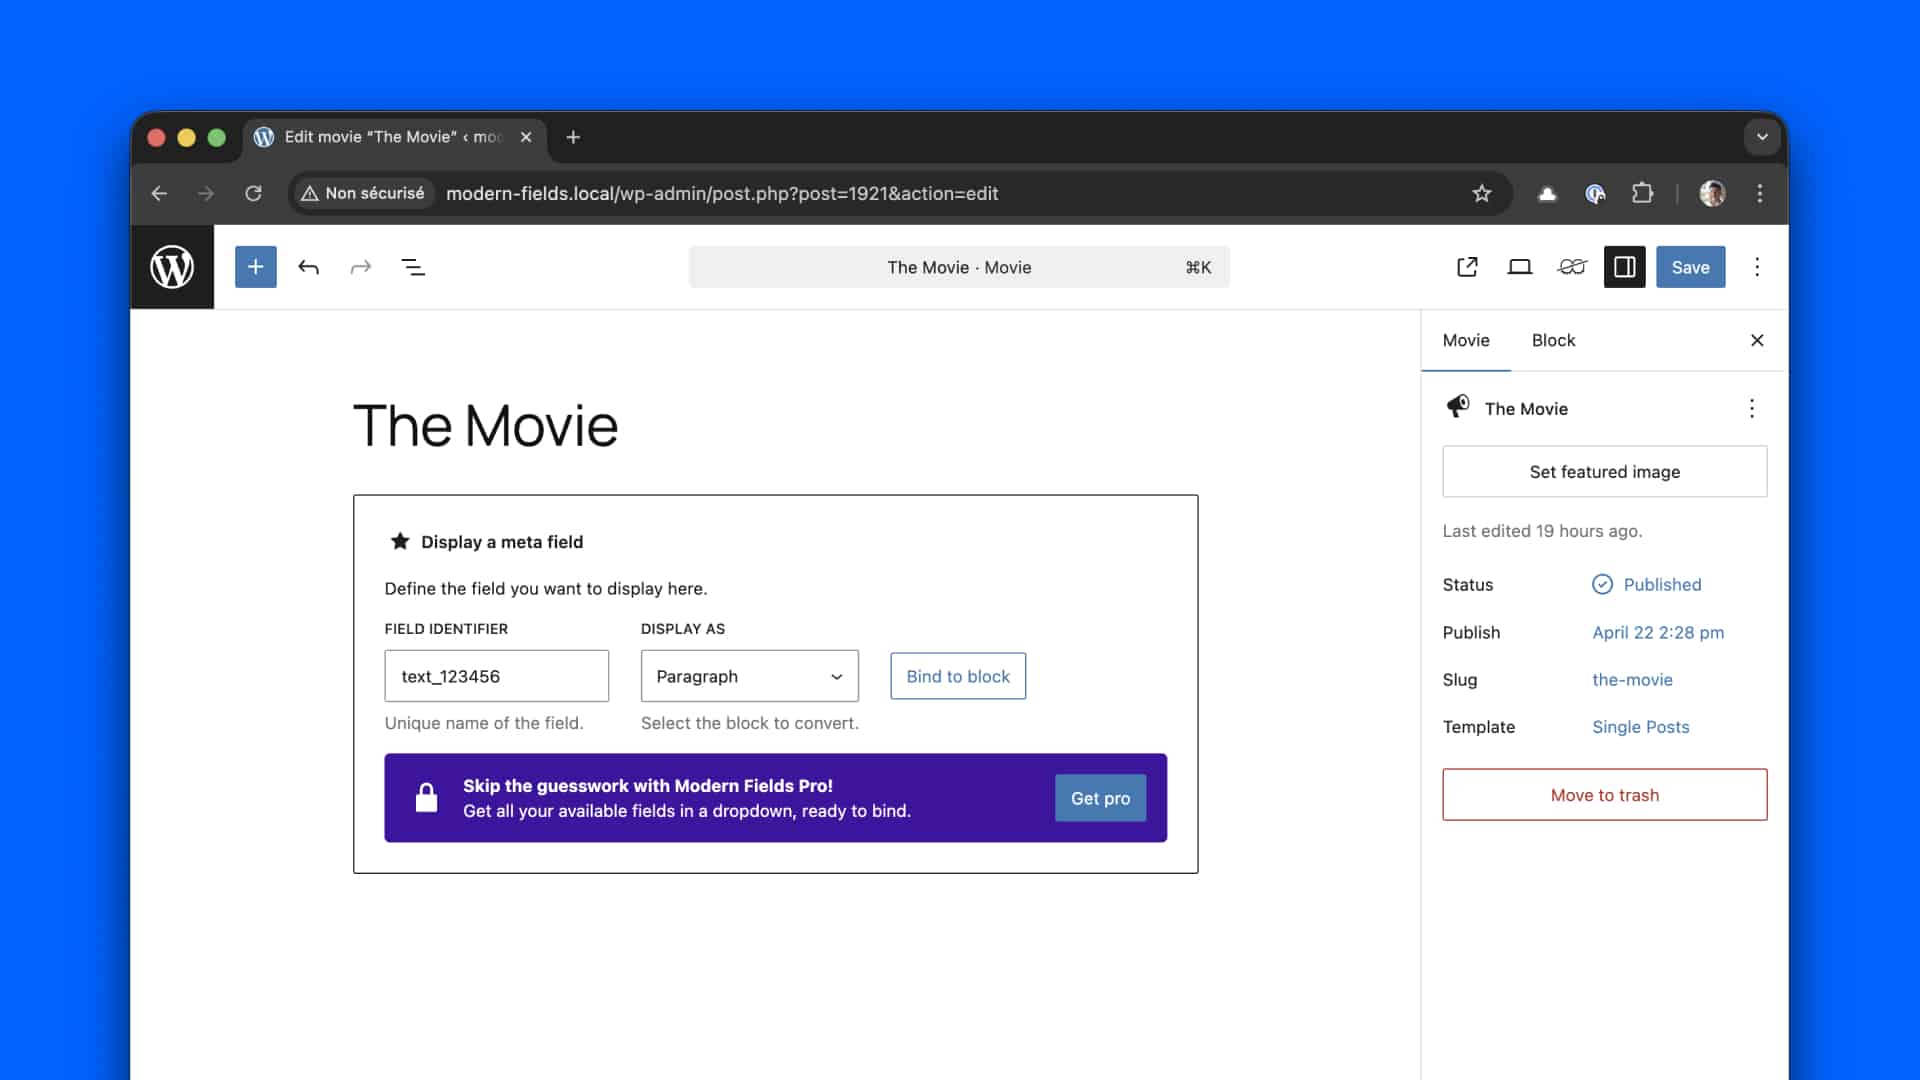The image size is (1920, 1080).
Task: Click Move to trash
Action: click(1605, 795)
